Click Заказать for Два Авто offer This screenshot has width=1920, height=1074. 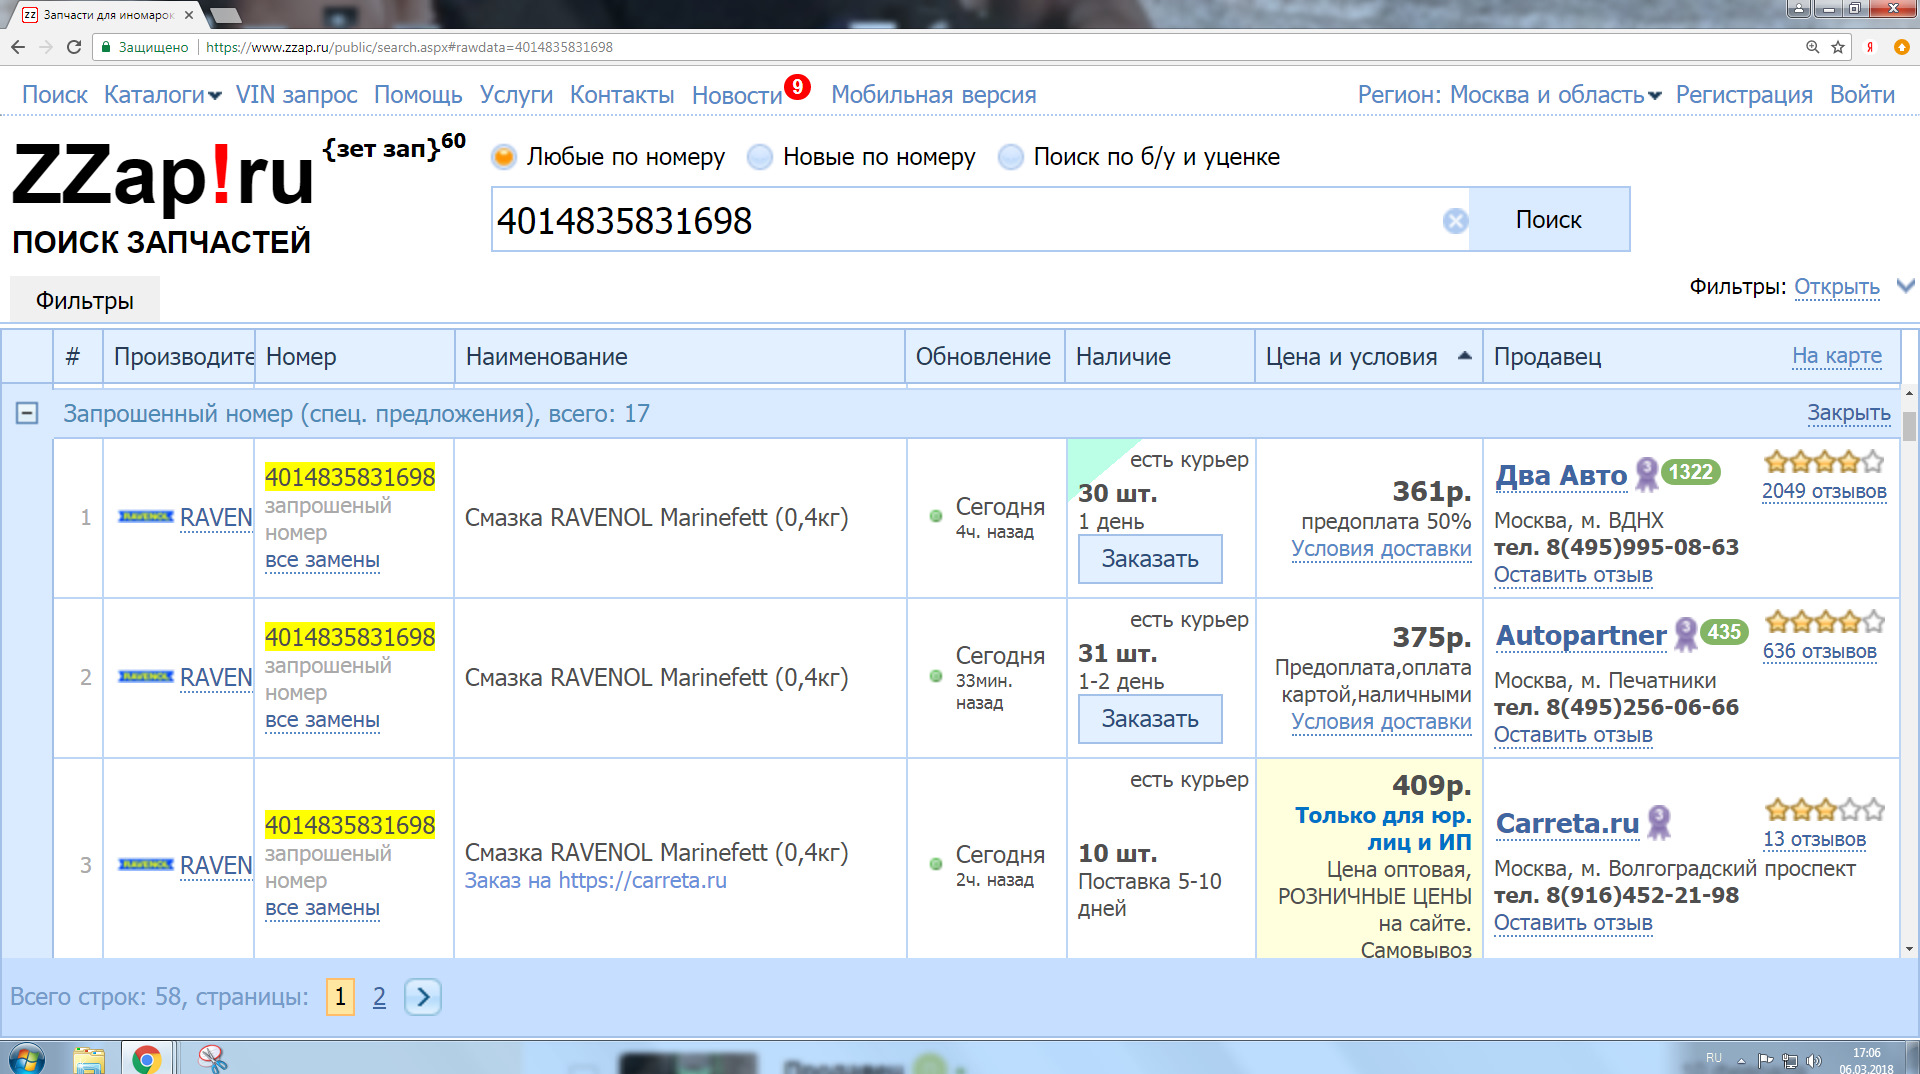point(1150,559)
